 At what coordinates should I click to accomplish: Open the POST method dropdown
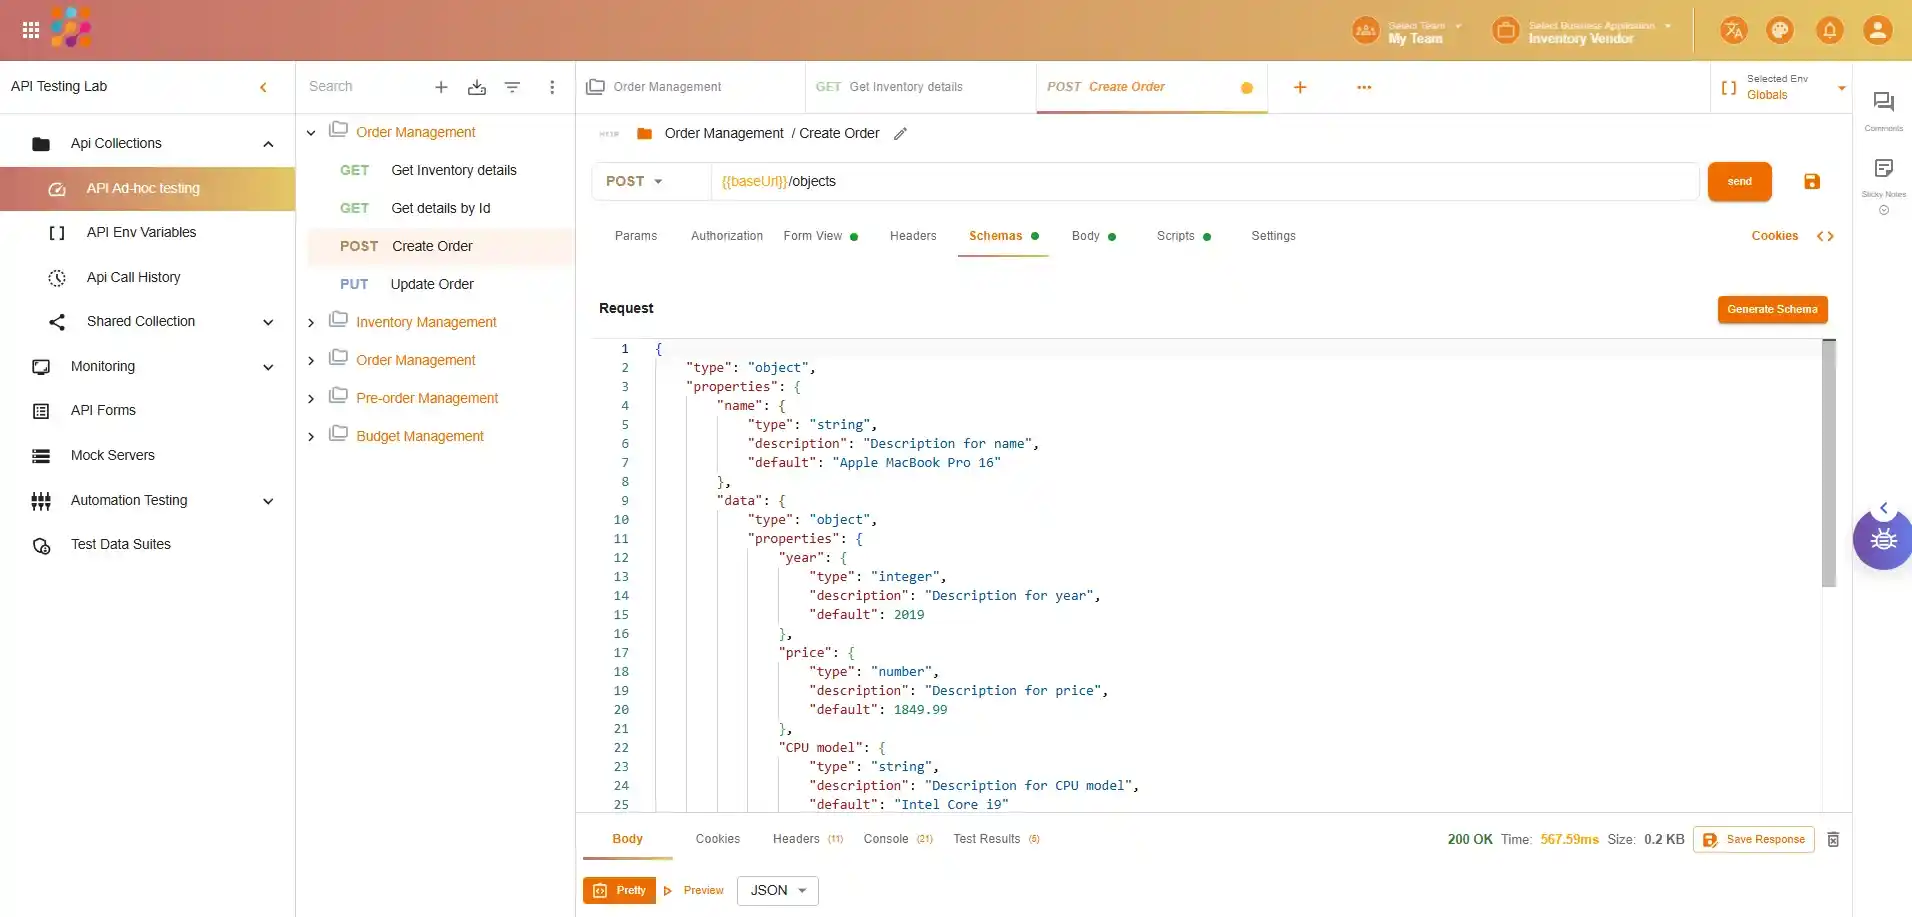pyautogui.click(x=634, y=182)
